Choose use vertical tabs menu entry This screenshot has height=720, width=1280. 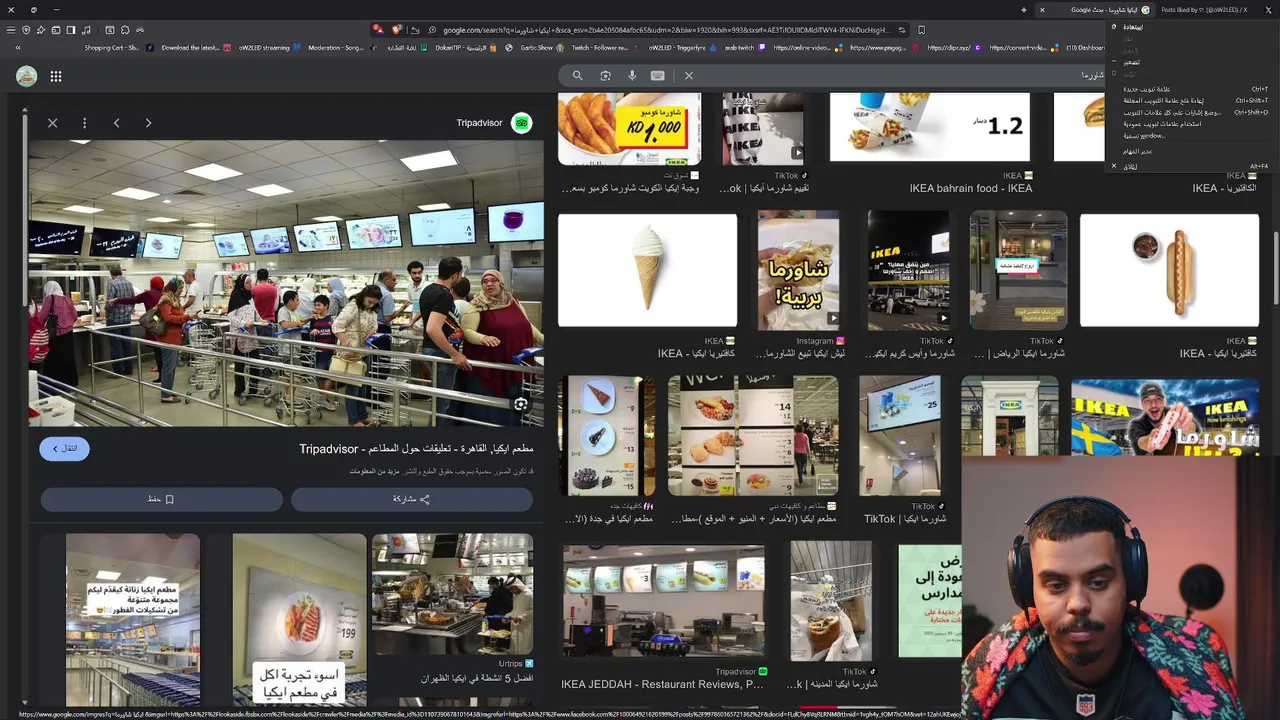tap(1190, 124)
